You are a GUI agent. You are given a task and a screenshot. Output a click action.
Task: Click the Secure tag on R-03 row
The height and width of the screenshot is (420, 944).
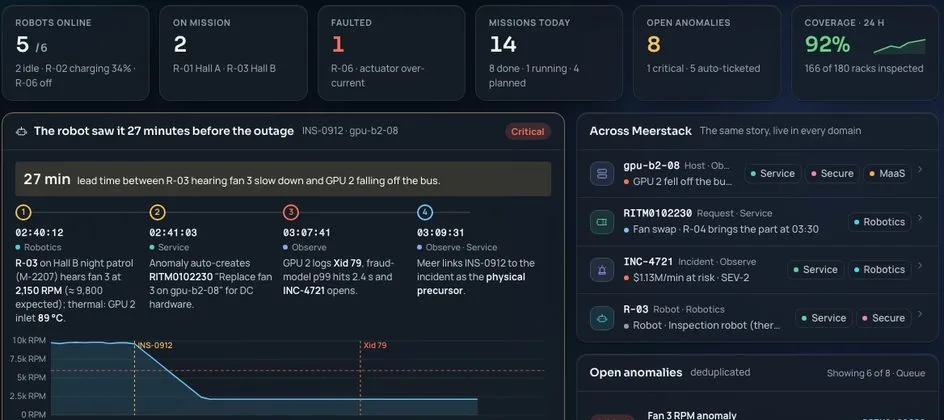(x=883, y=318)
